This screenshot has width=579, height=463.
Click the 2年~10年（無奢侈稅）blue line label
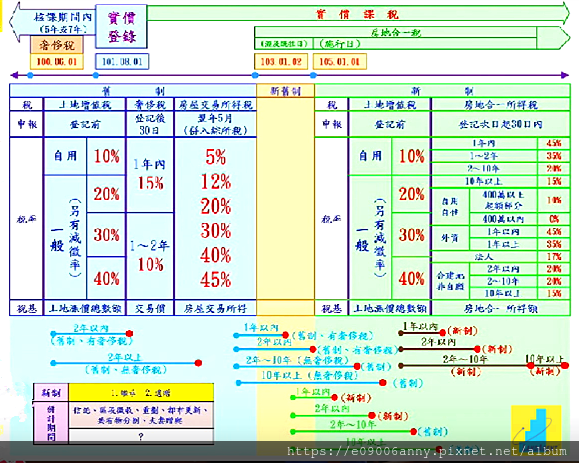[297, 360]
